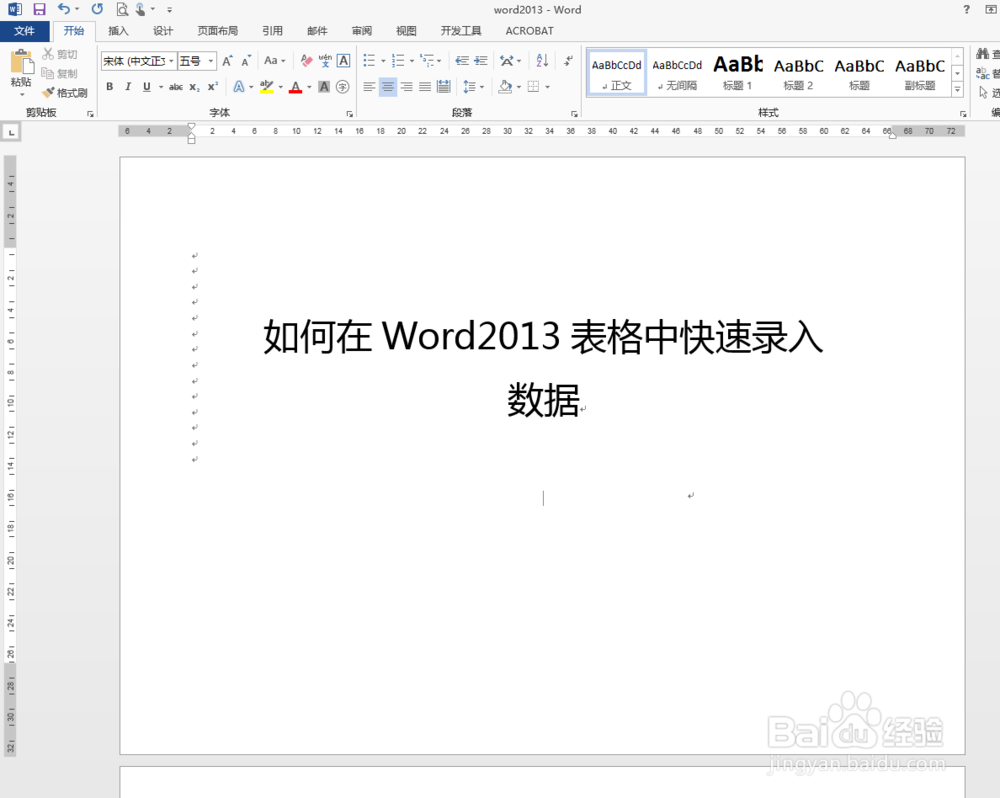Insert enclosed character (字 in circle)
1000x798 pixels.
click(343, 87)
